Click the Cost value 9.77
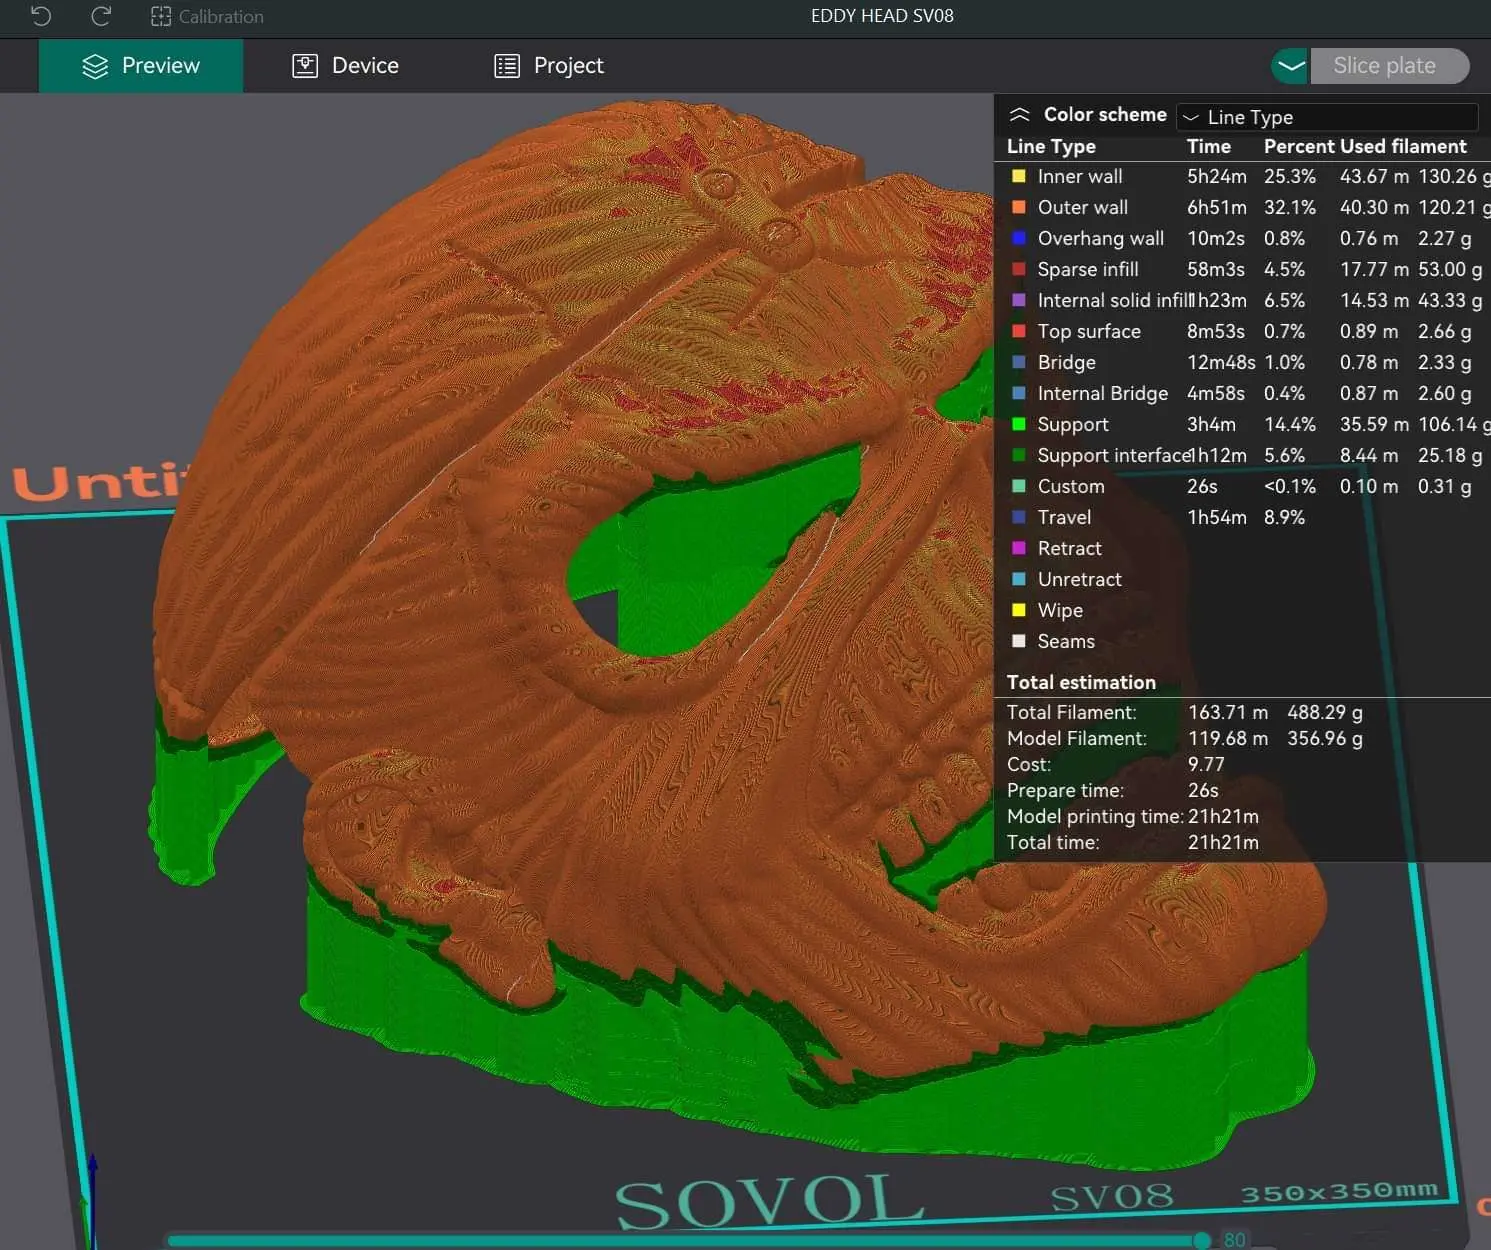The height and width of the screenshot is (1250, 1491). [x=1206, y=764]
